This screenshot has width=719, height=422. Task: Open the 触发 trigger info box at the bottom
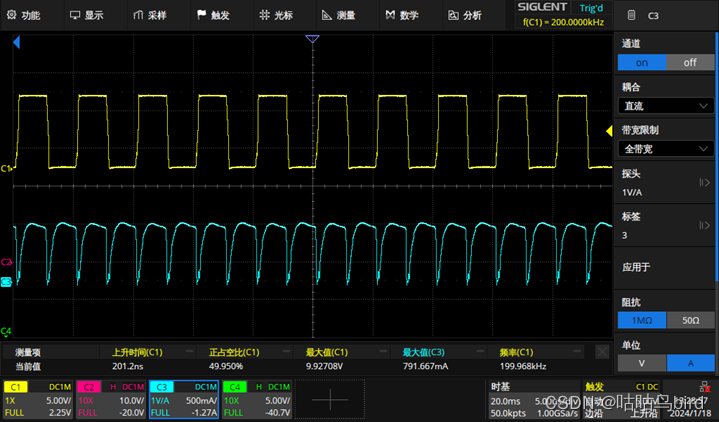coord(623,400)
